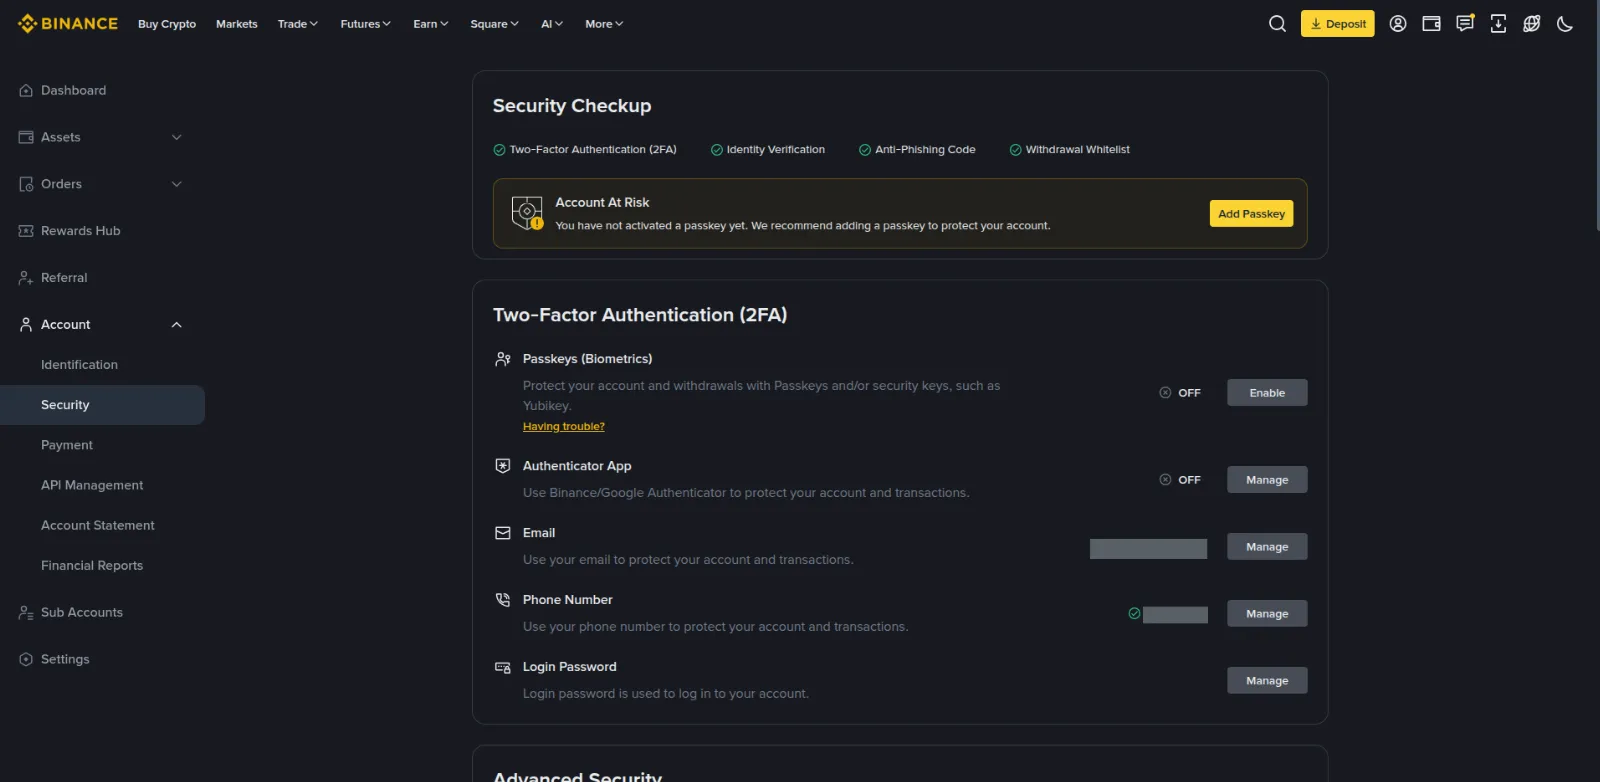The height and width of the screenshot is (782, 1600).
Task: Manage the Authenticator App
Action: coord(1267,480)
